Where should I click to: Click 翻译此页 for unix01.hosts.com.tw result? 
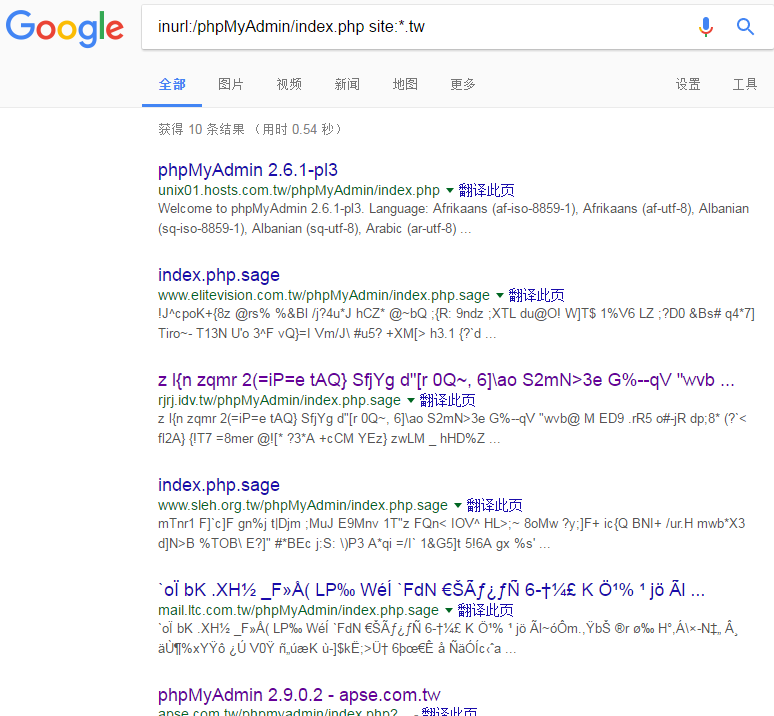point(486,190)
